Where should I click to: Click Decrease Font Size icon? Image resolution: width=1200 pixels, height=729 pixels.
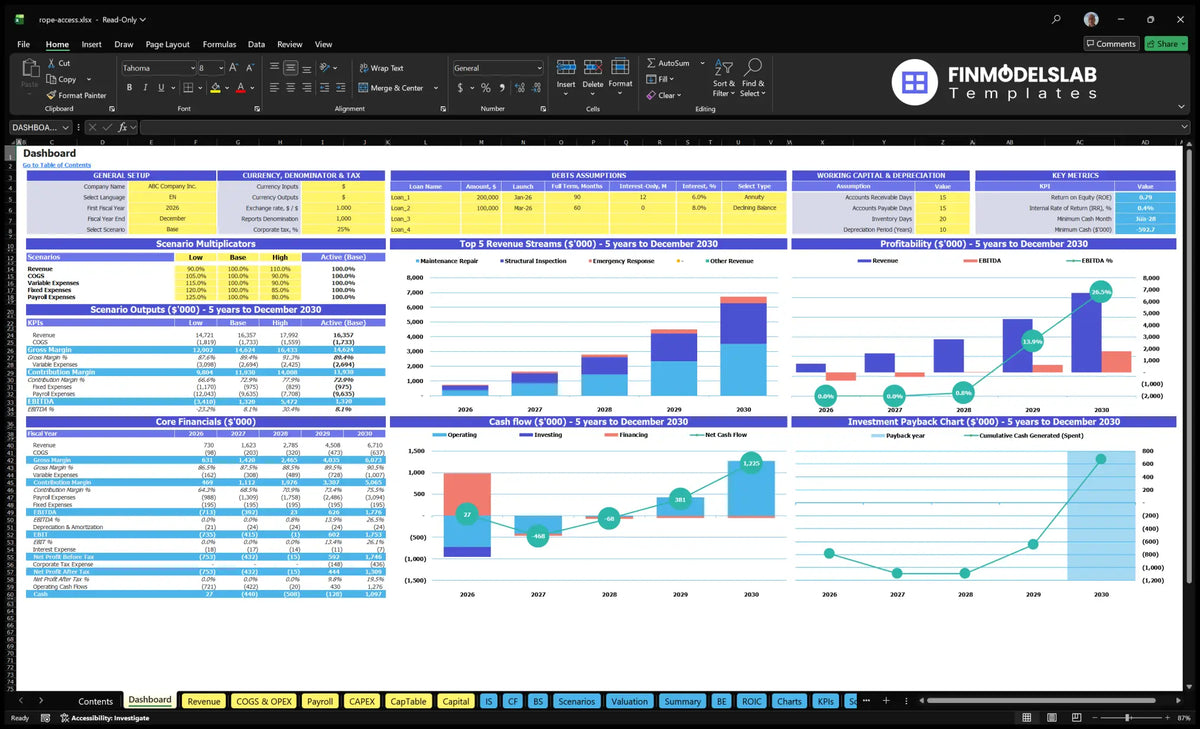pyautogui.click(x=250, y=68)
